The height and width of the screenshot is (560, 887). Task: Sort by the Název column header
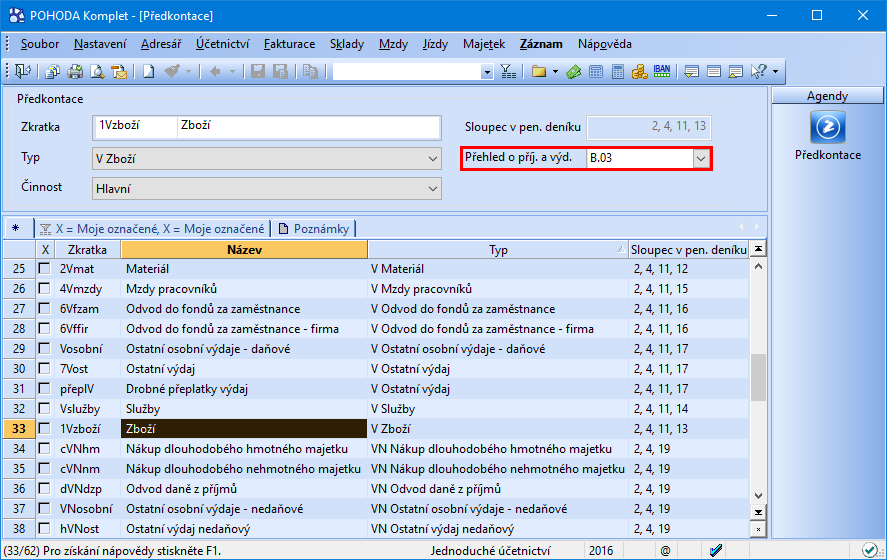point(244,249)
